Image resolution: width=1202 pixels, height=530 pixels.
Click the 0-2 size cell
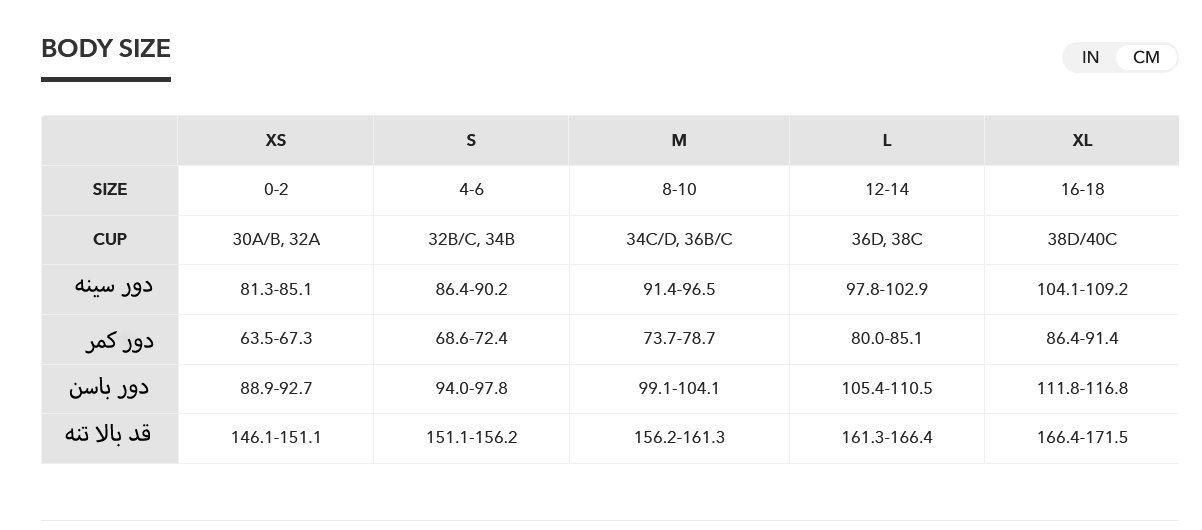pos(276,190)
